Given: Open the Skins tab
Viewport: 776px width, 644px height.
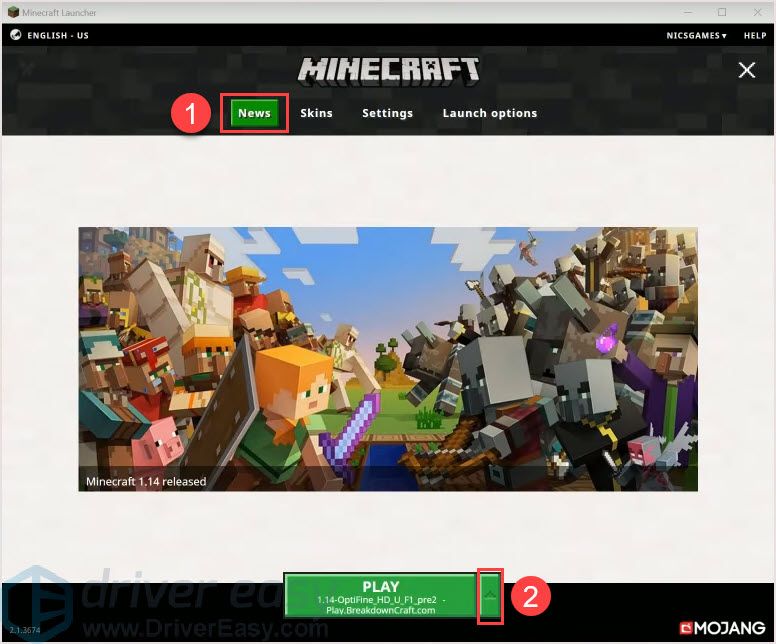Looking at the screenshot, I should coord(316,113).
